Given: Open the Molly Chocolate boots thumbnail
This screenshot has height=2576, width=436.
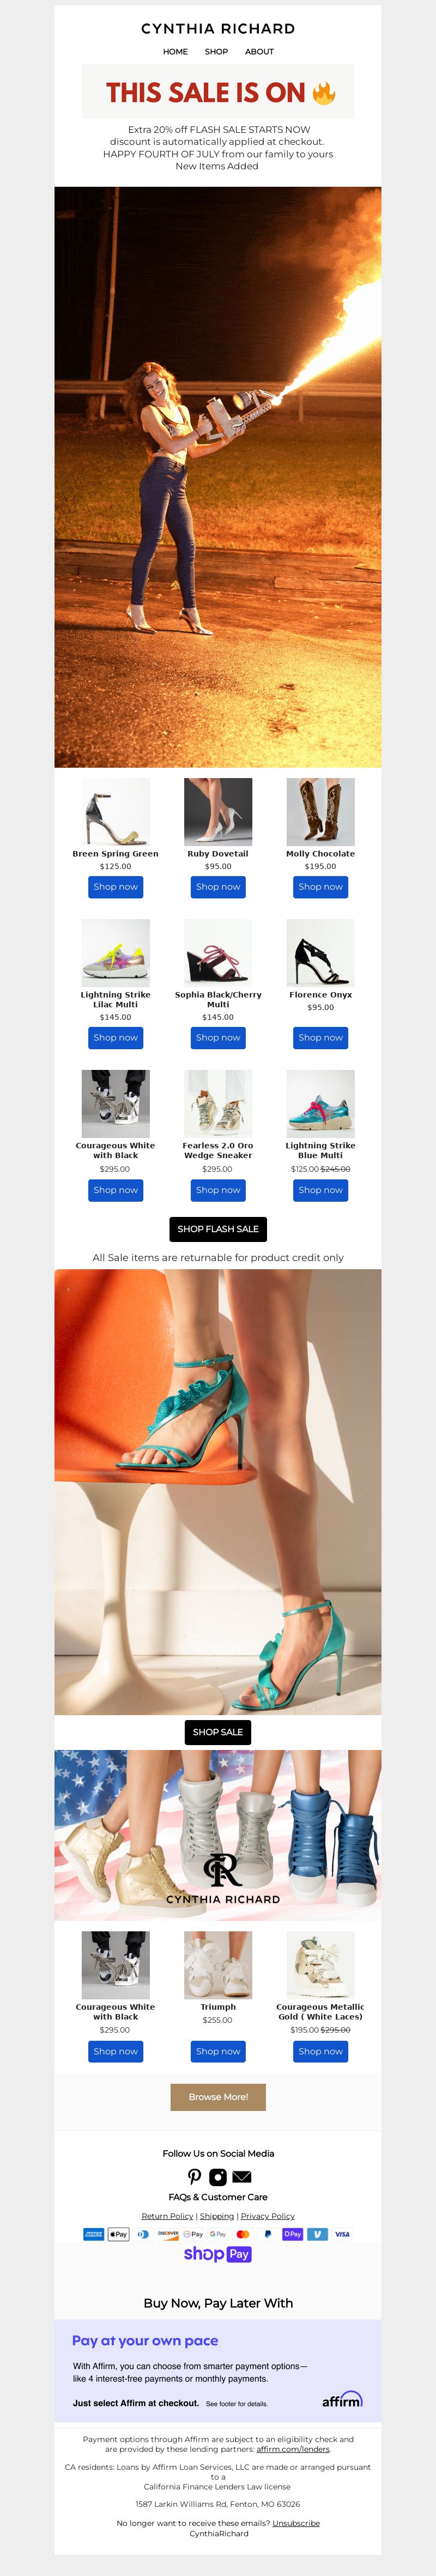Looking at the screenshot, I should [320, 812].
